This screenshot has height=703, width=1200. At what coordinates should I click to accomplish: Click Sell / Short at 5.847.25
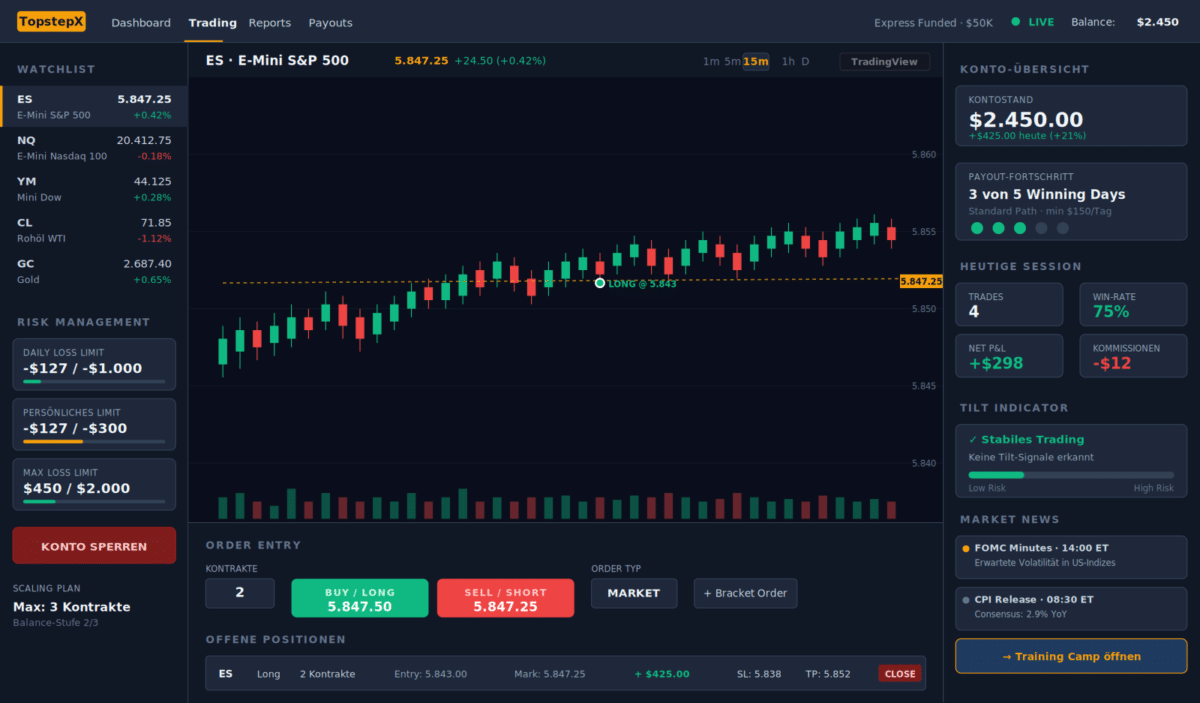pyautogui.click(x=506, y=598)
